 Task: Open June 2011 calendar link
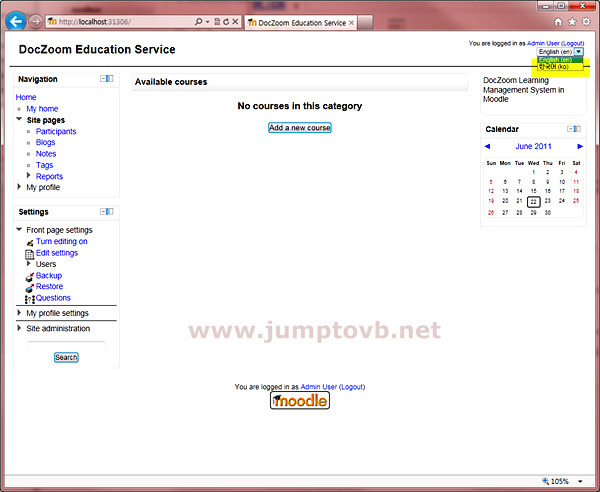(x=533, y=146)
